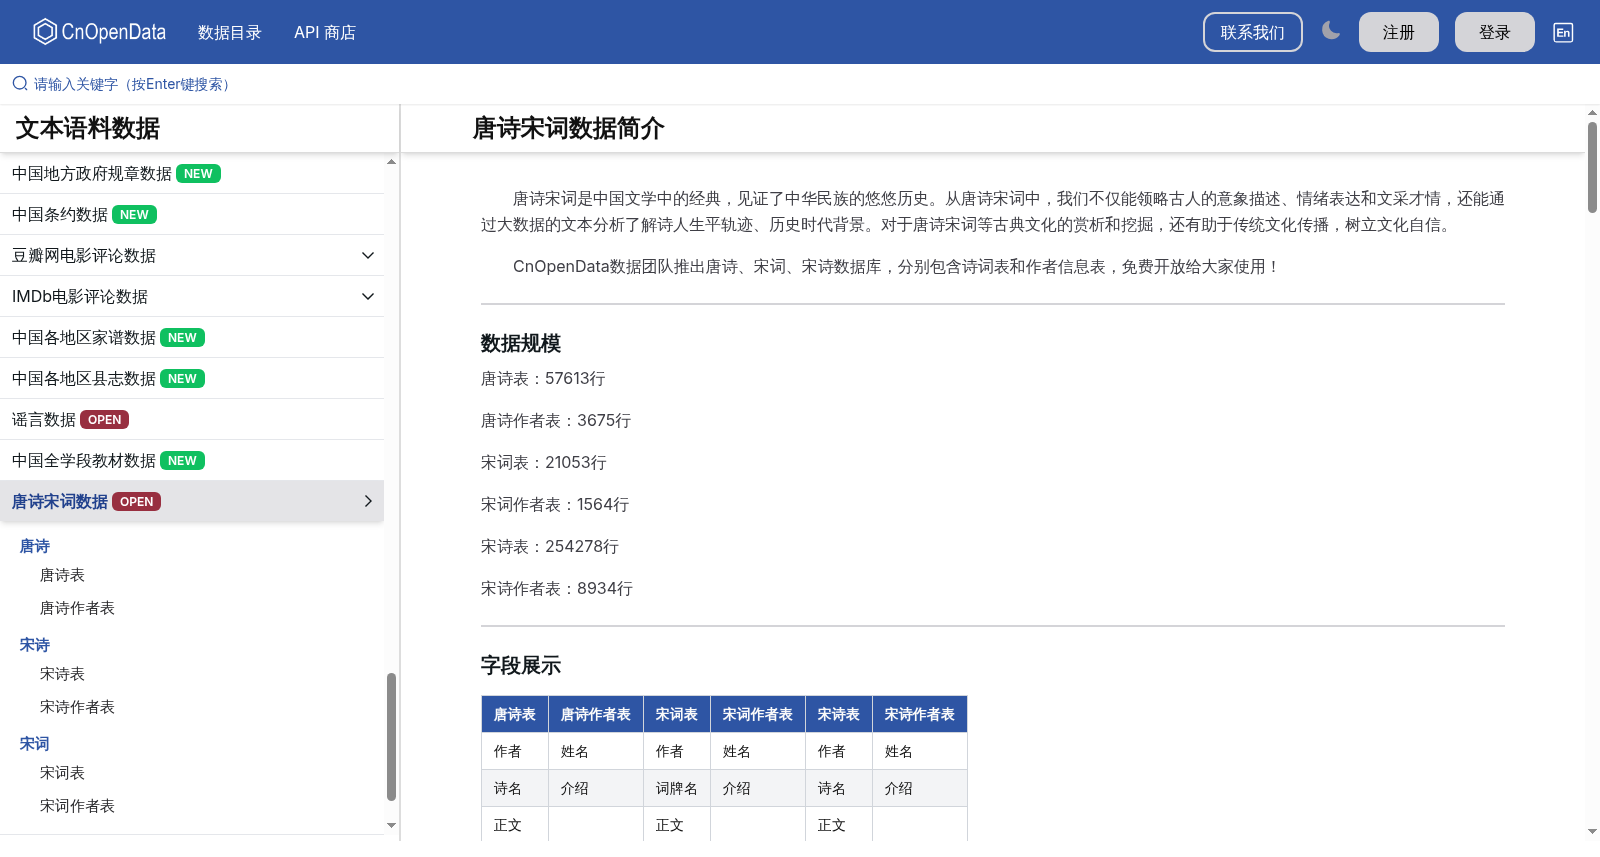Open 宋诗作者表 in sidebar
Viewport: 1600px width, 857px height.
77,707
